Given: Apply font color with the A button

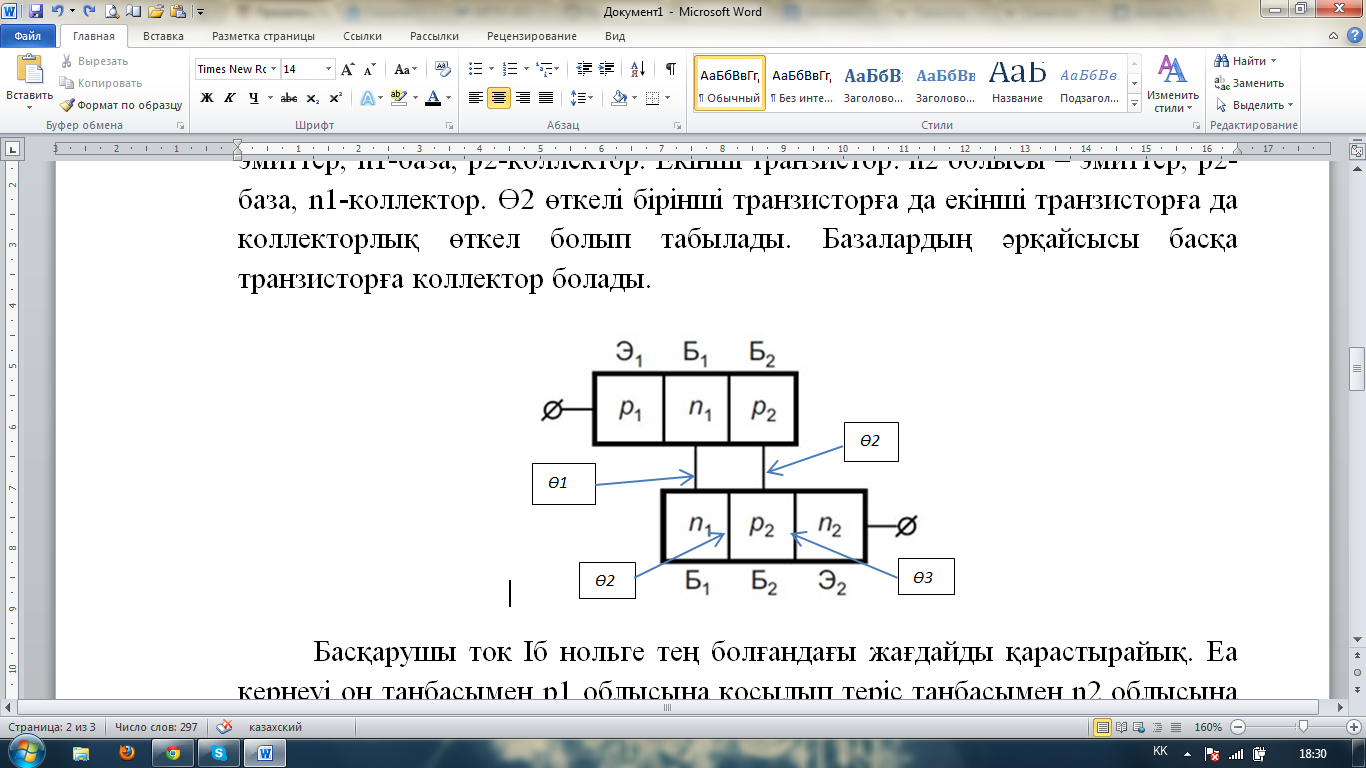Looking at the screenshot, I should point(432,98).
